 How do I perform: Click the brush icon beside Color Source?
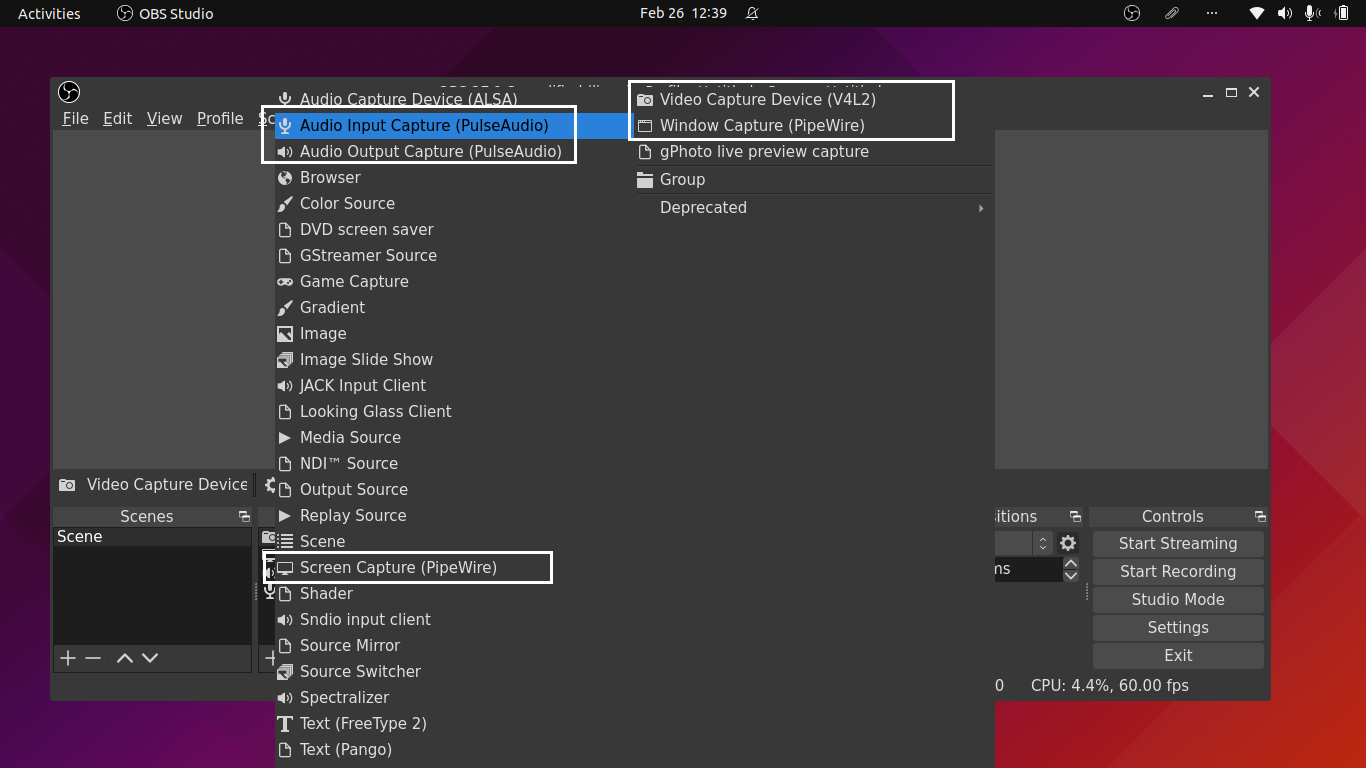[x=285, y=204]
